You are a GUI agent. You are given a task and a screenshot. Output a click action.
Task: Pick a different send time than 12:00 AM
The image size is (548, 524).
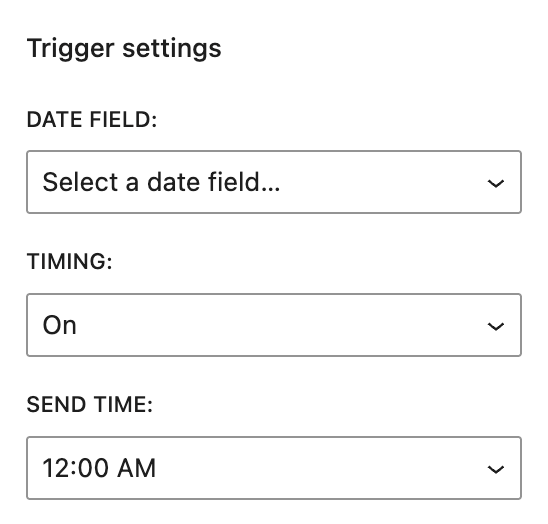[274, 468]
